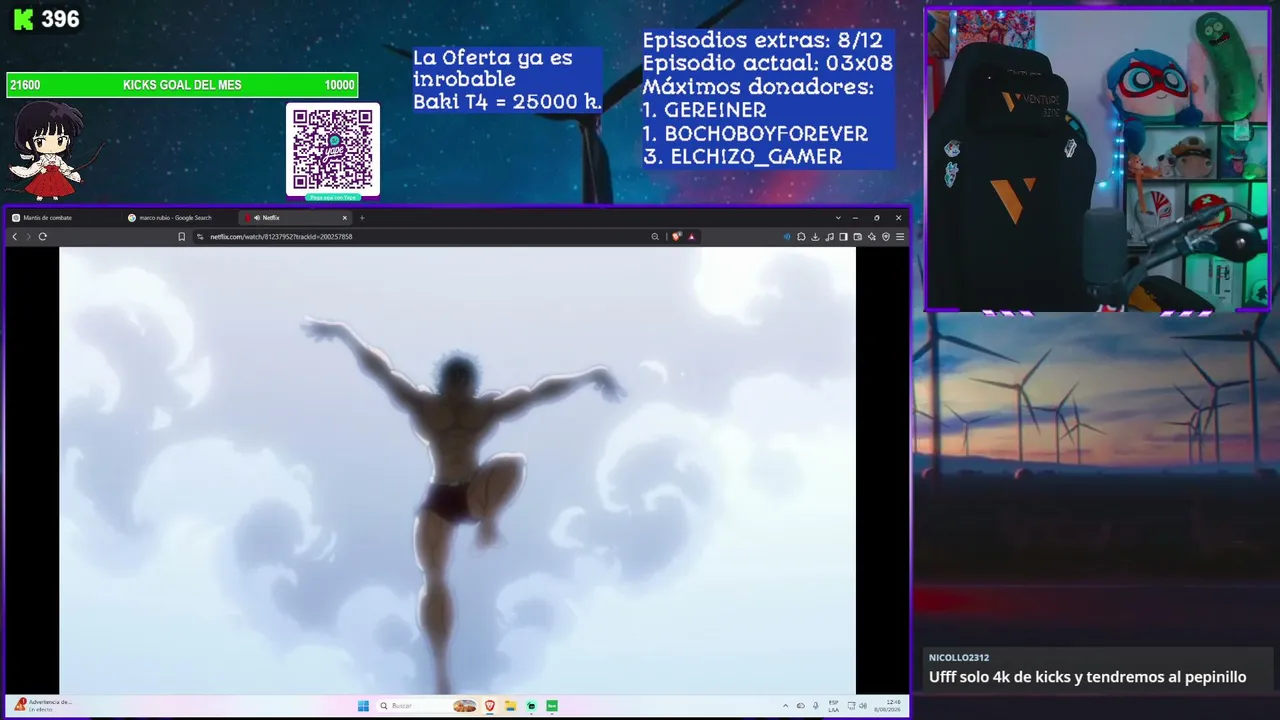
Task: Open the Brave Shields lion icon
Action: pyautogui.click(x=677, y=237)
